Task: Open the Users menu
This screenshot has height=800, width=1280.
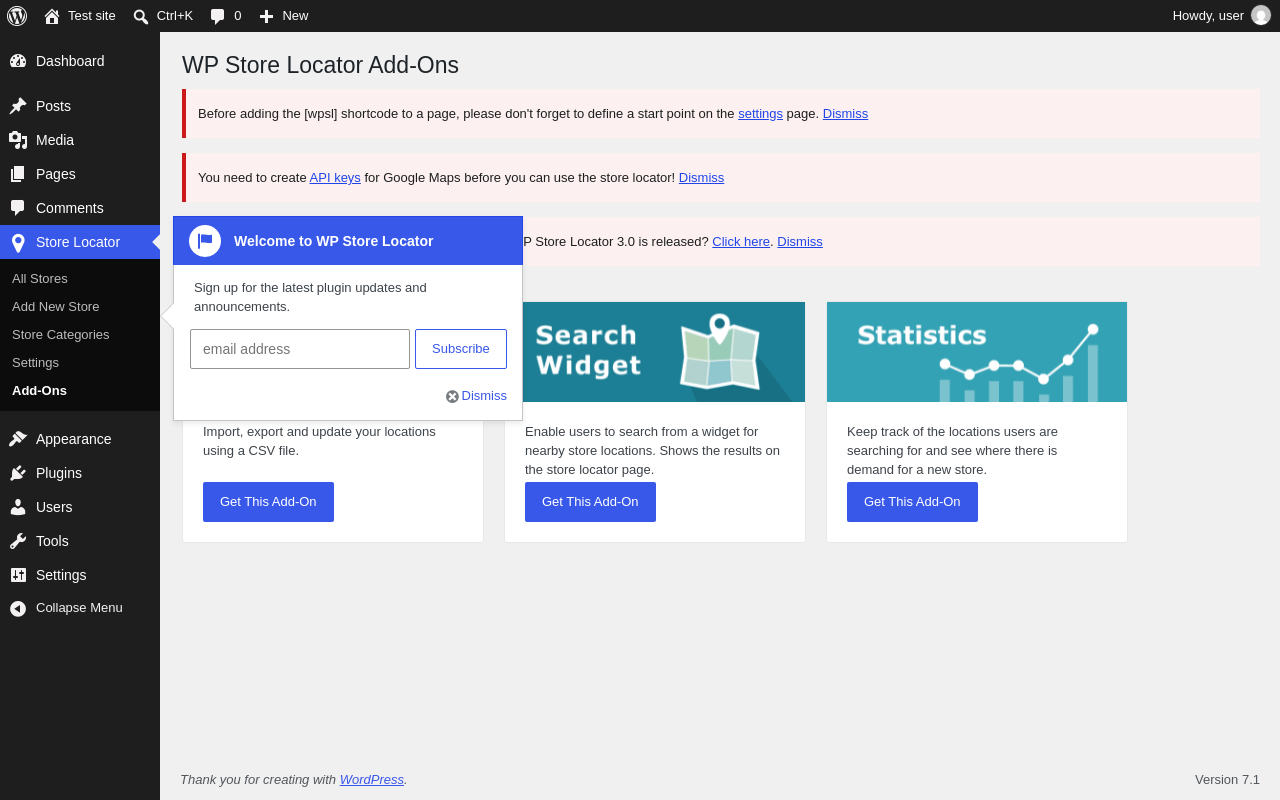Action: click(80, 507)
